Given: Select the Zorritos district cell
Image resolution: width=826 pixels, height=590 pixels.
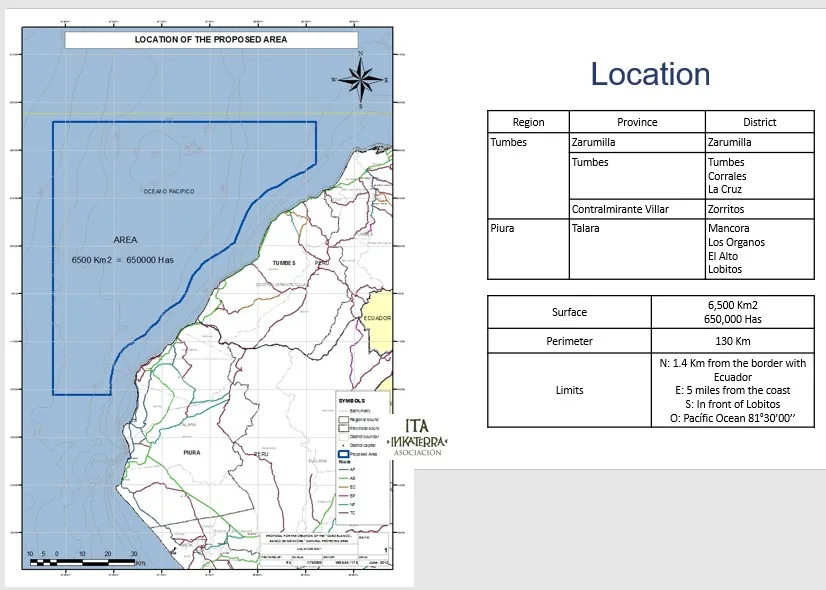Looking at the screenshot, I should pos(760,209).
